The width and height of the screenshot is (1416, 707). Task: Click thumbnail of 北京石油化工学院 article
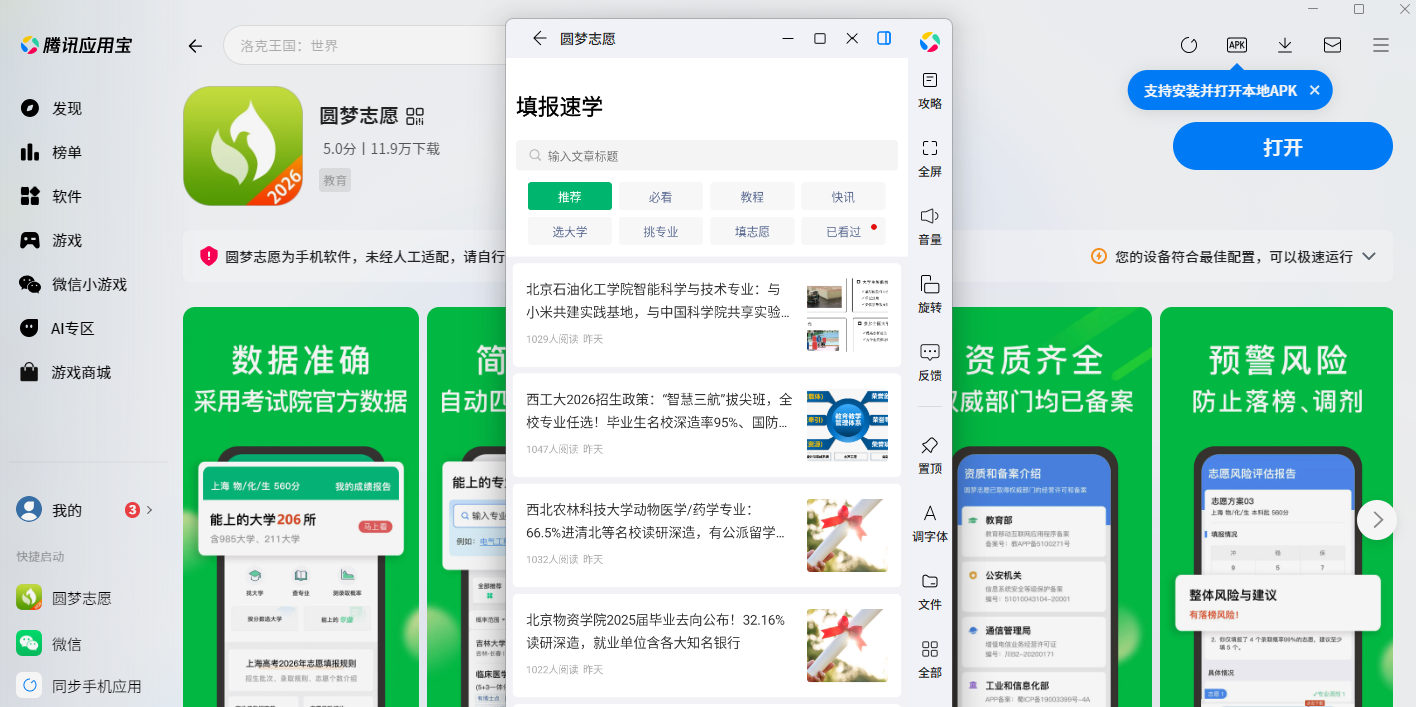pyautogui.click(x=847, y=315)
